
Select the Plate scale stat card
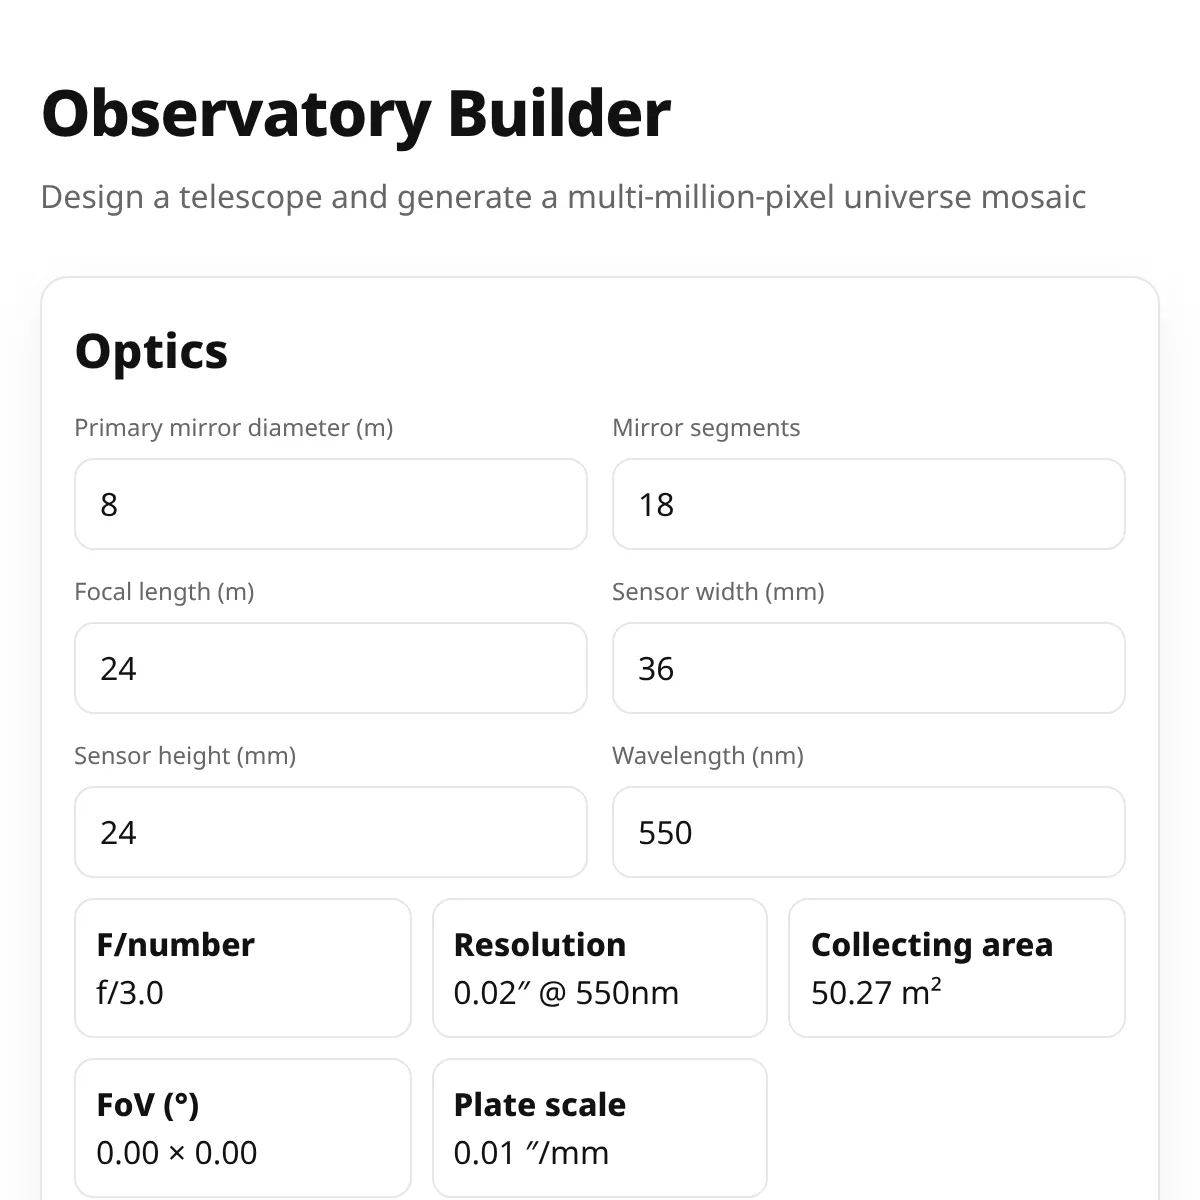point(600,1128)
